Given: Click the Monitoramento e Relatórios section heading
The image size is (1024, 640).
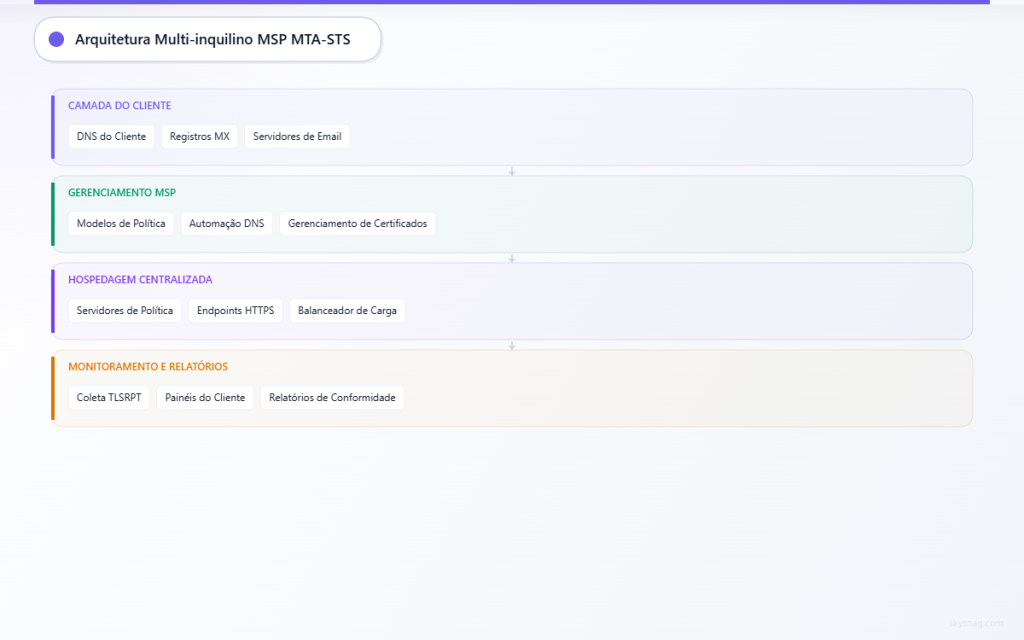Looking at the screenshot, I should [x=147, y=366].
